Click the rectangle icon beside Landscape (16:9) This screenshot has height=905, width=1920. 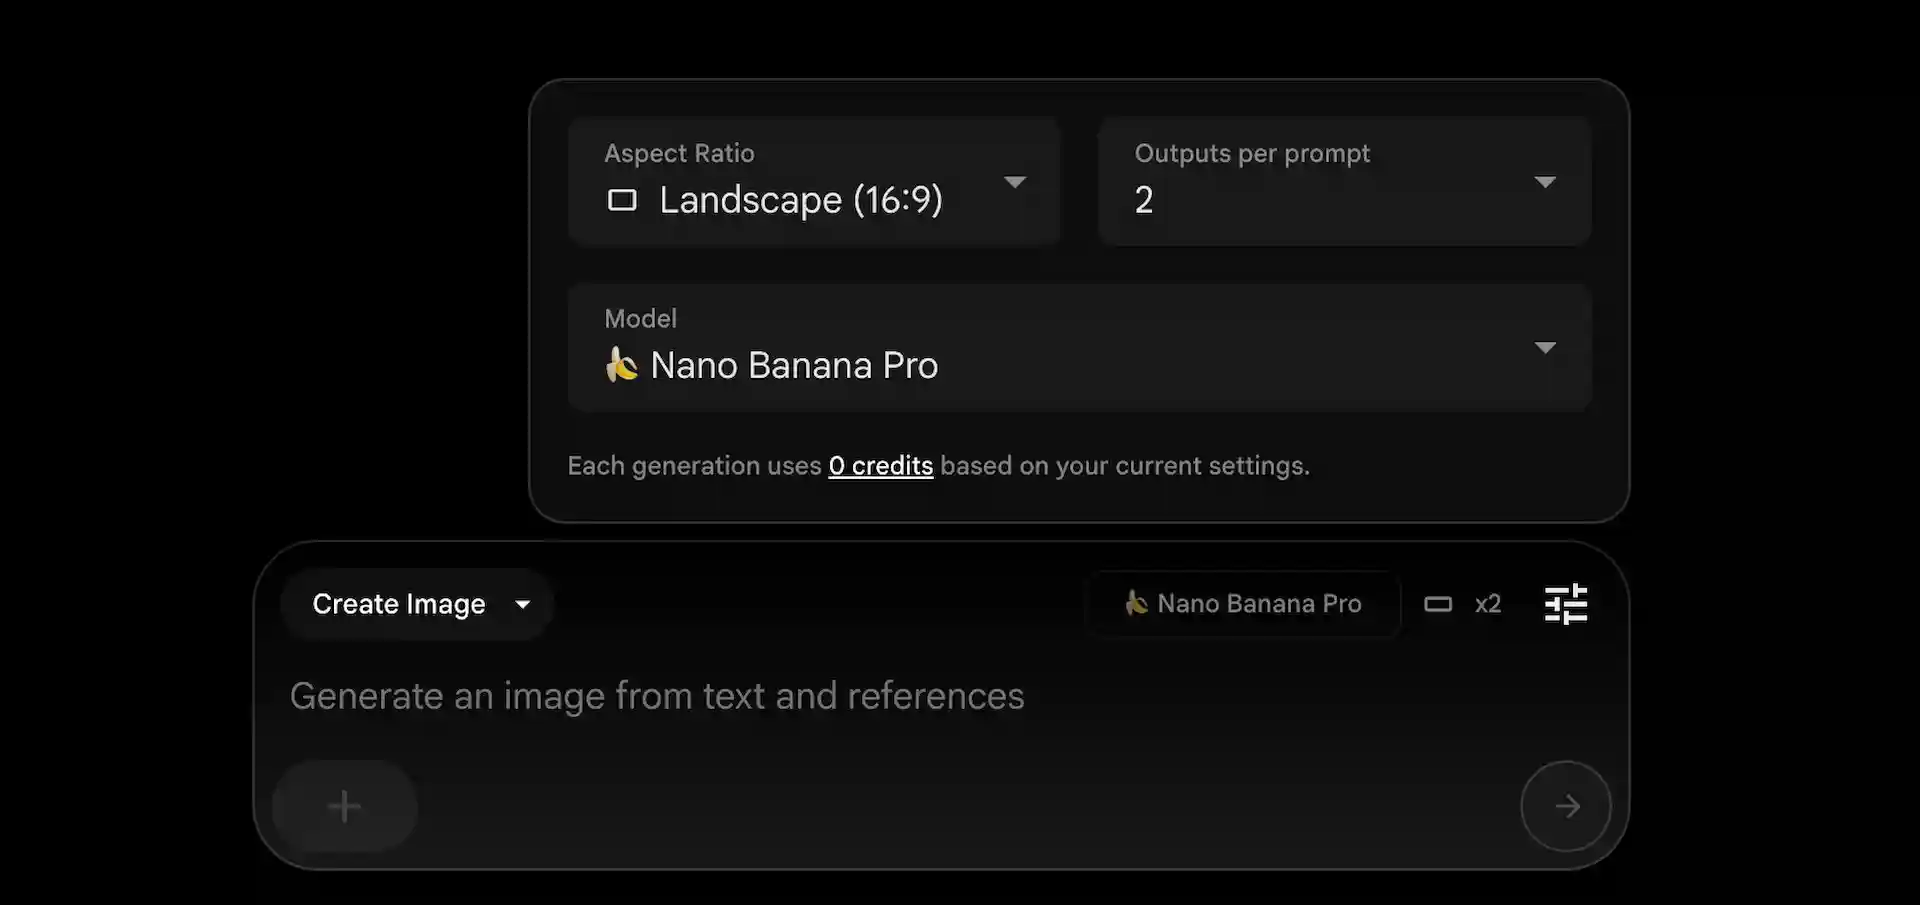click(x=622, y=200)
